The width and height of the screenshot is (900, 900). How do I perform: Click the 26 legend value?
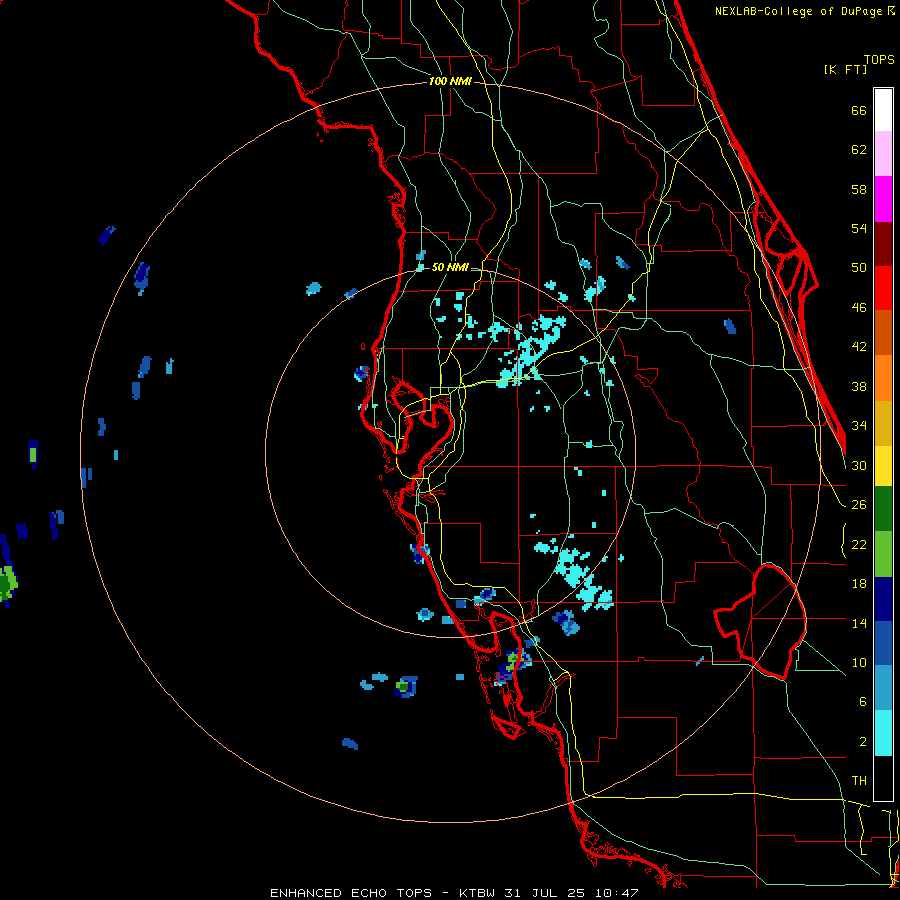pyautogui.click(x=859, y=505)
